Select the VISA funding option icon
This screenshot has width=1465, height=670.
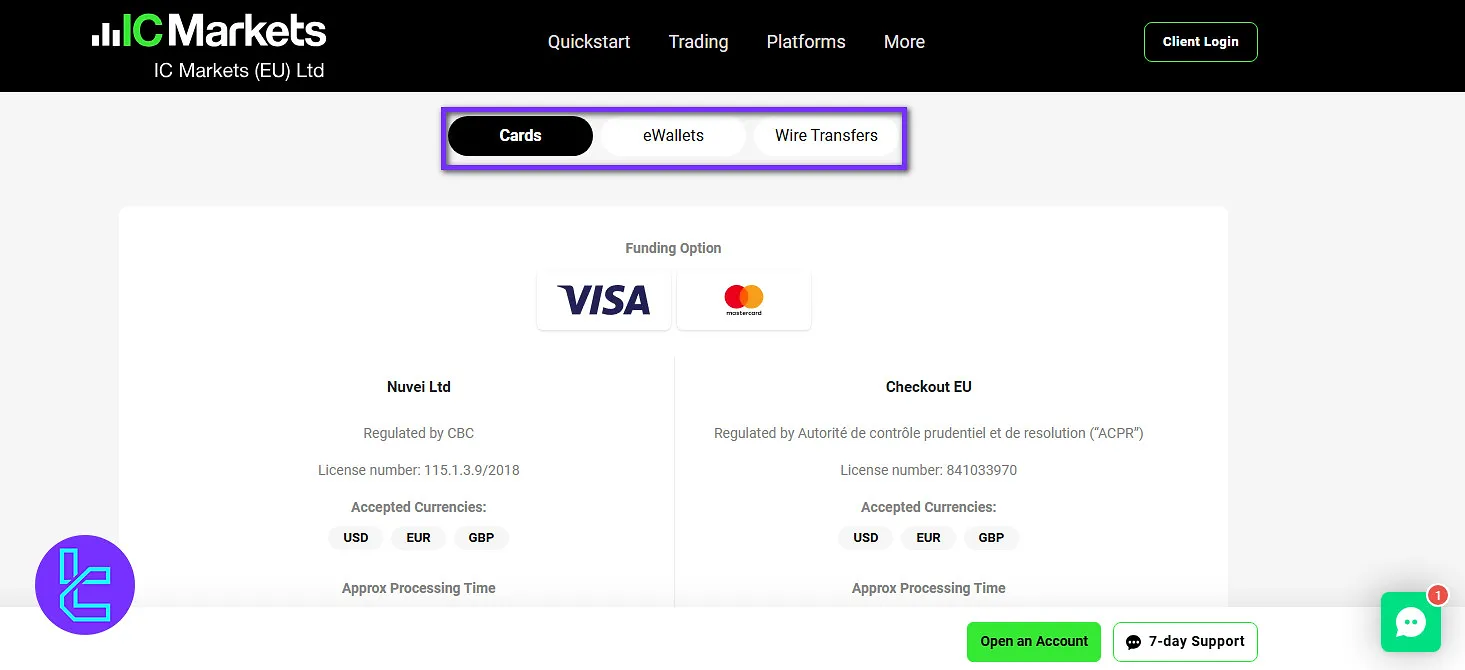pos(603,299)
